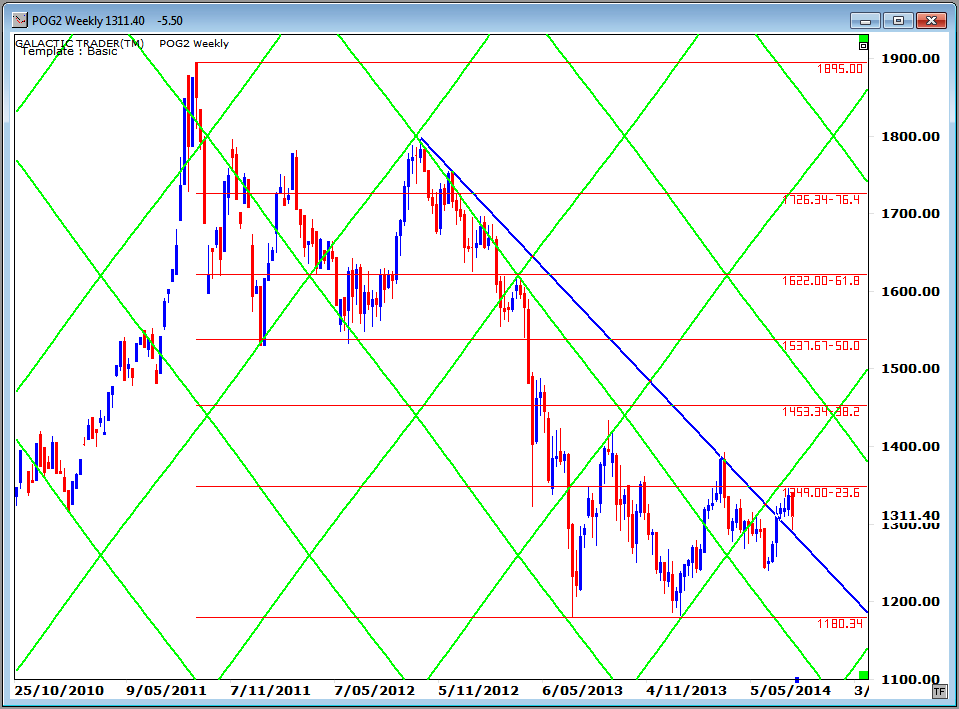Click the 1622.00-61.8 Fibonacci label
The image size is (959, 709).
[821, 280]
